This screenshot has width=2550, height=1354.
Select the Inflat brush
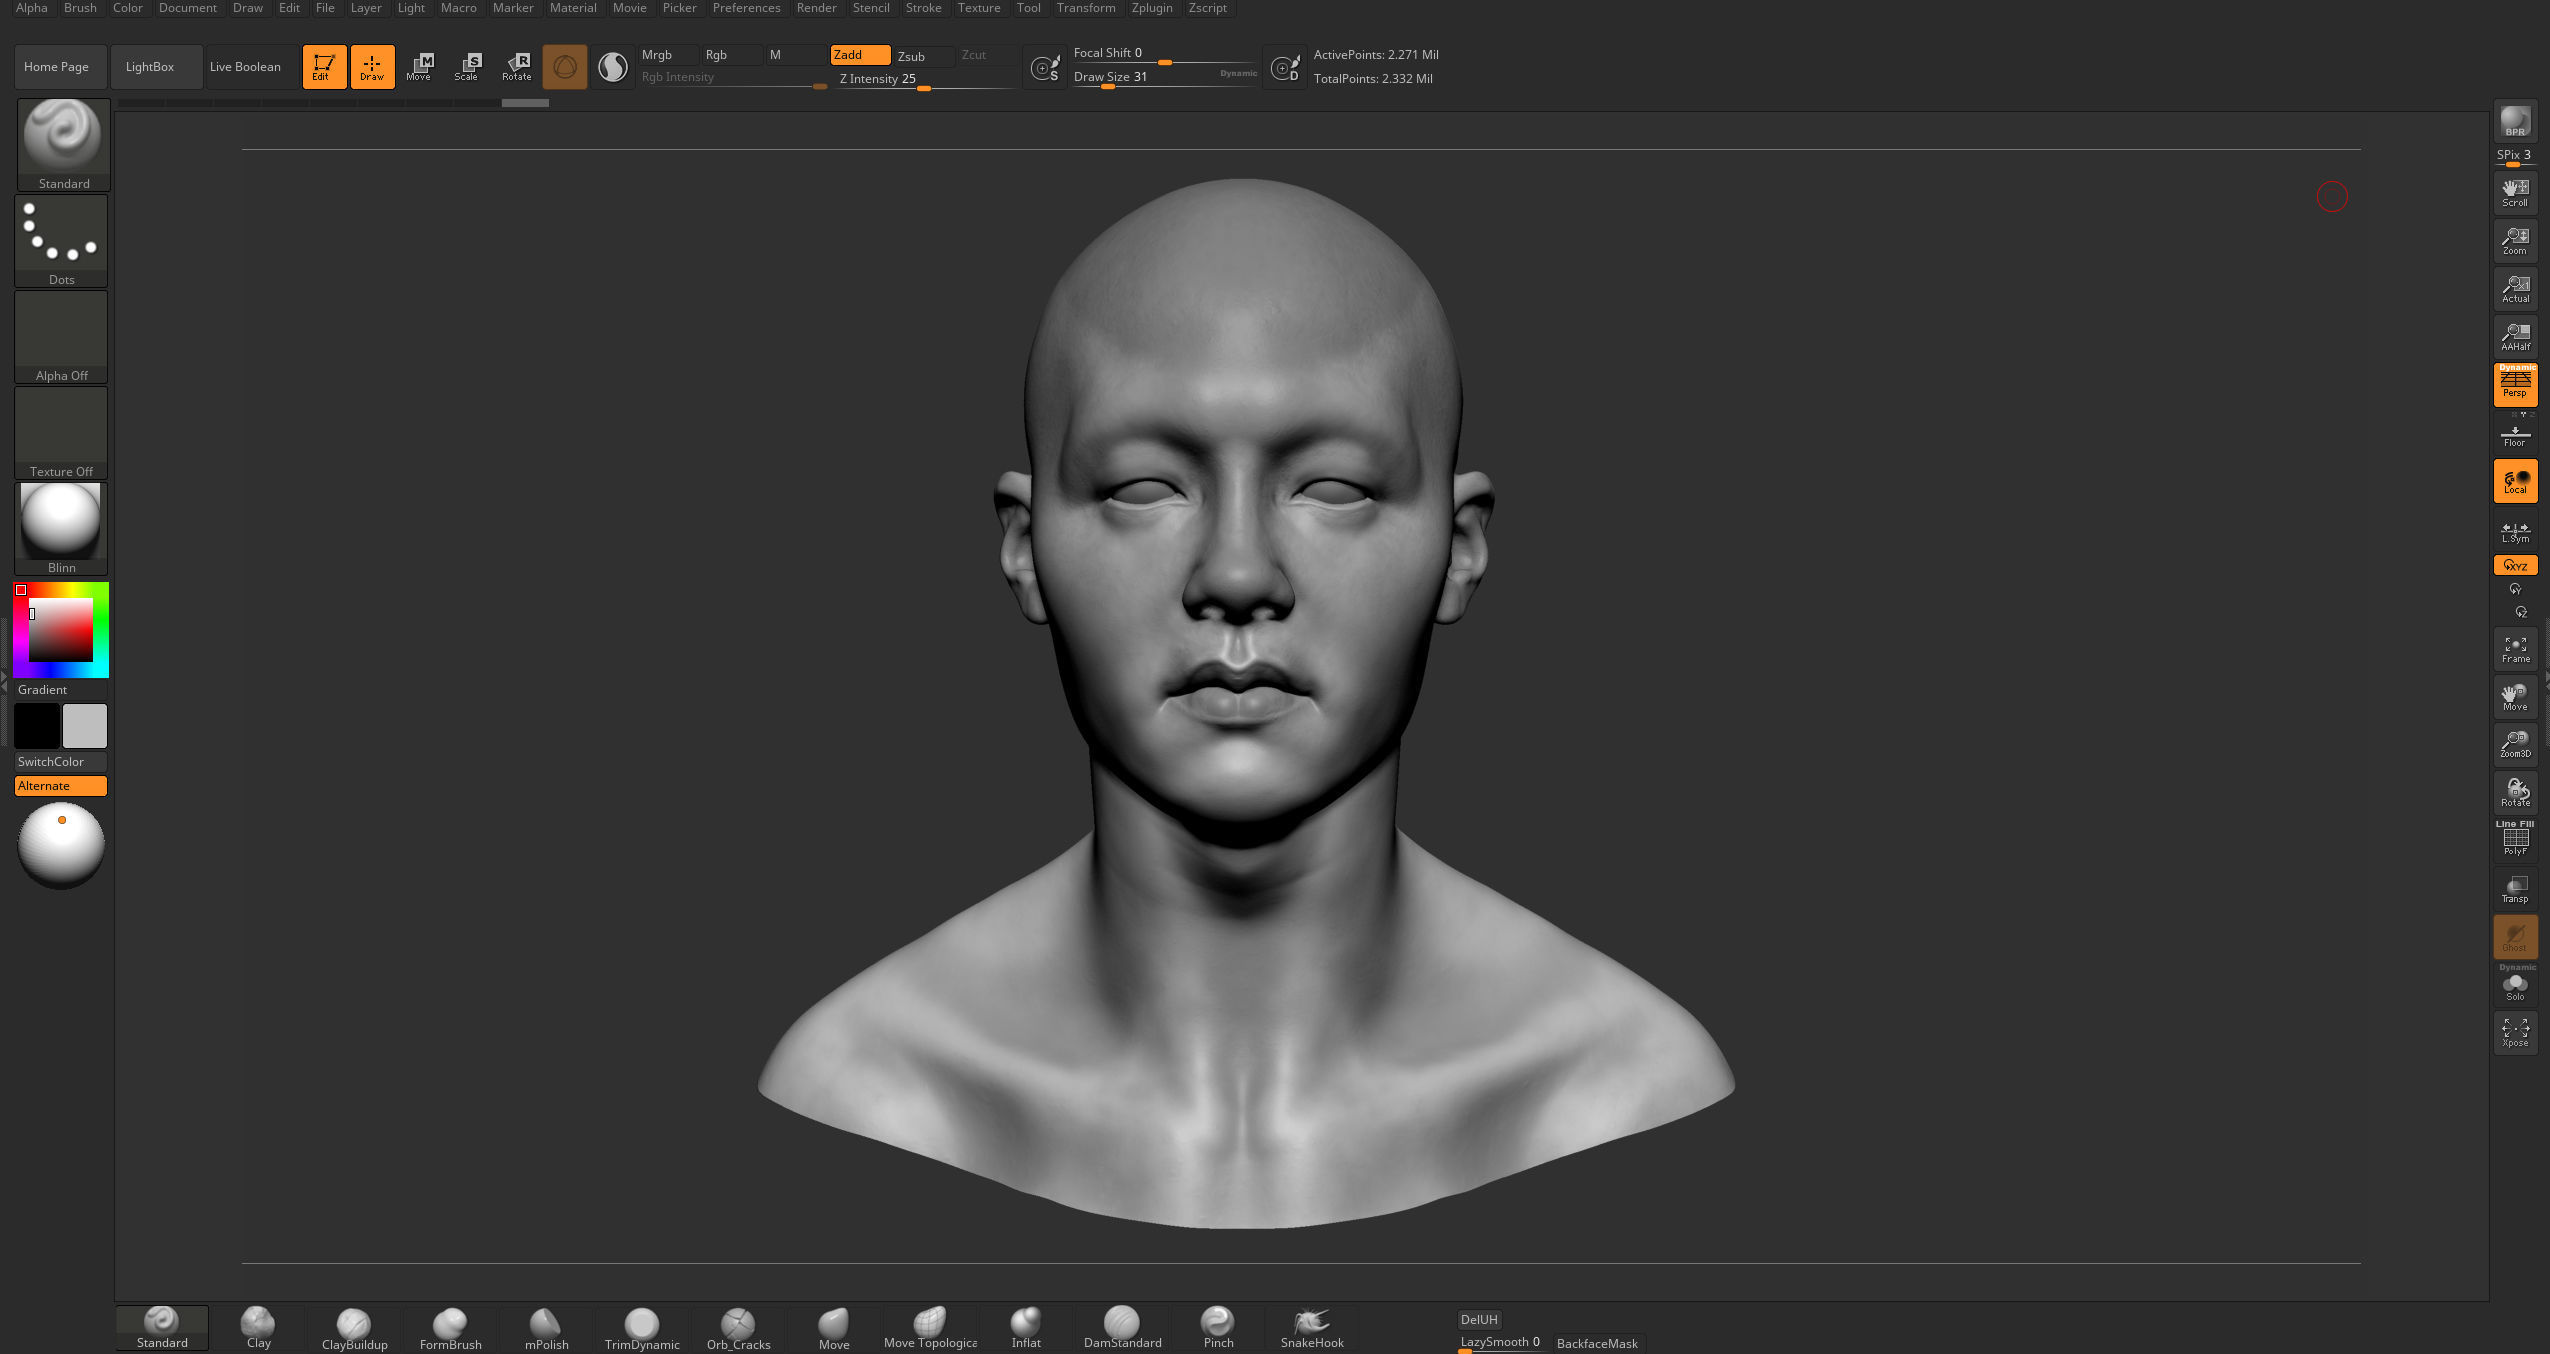coord(1026,1328)
